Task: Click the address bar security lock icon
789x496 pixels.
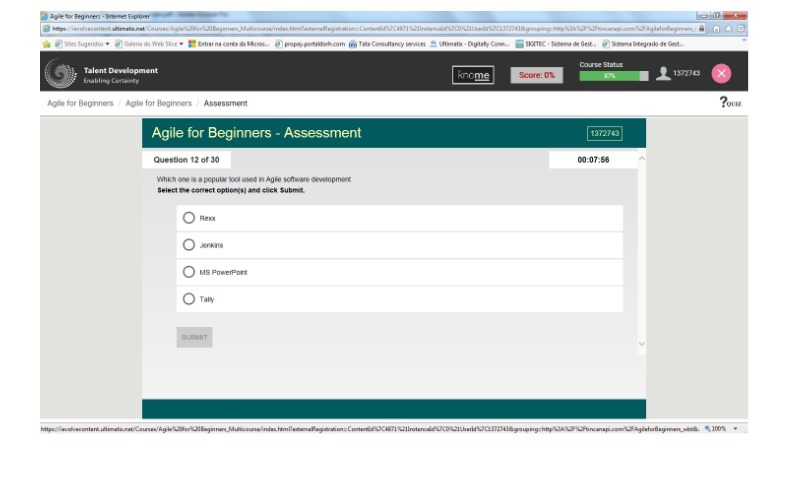Action: pos(701,29)
